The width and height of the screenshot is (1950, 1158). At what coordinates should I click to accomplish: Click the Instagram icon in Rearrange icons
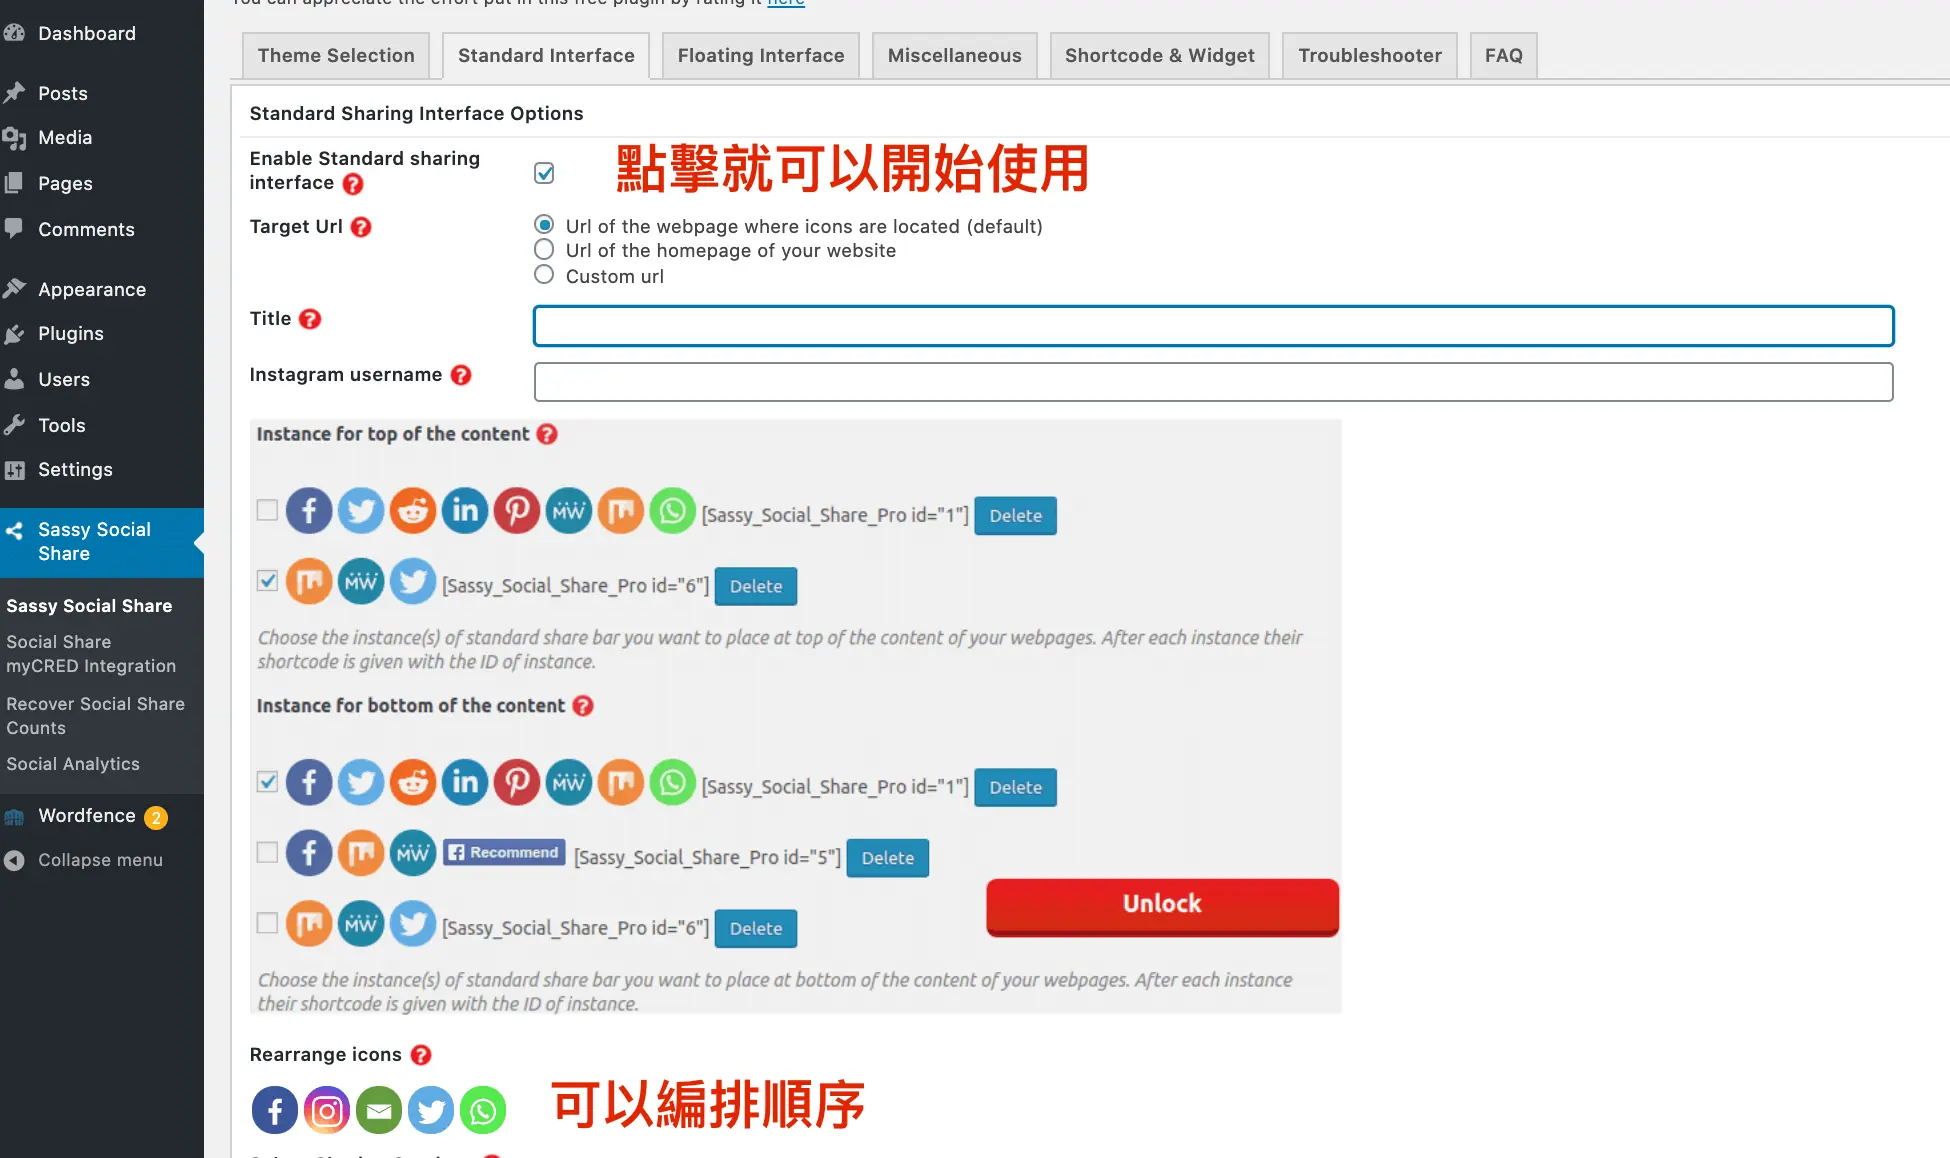click(x=327, y=1110)
